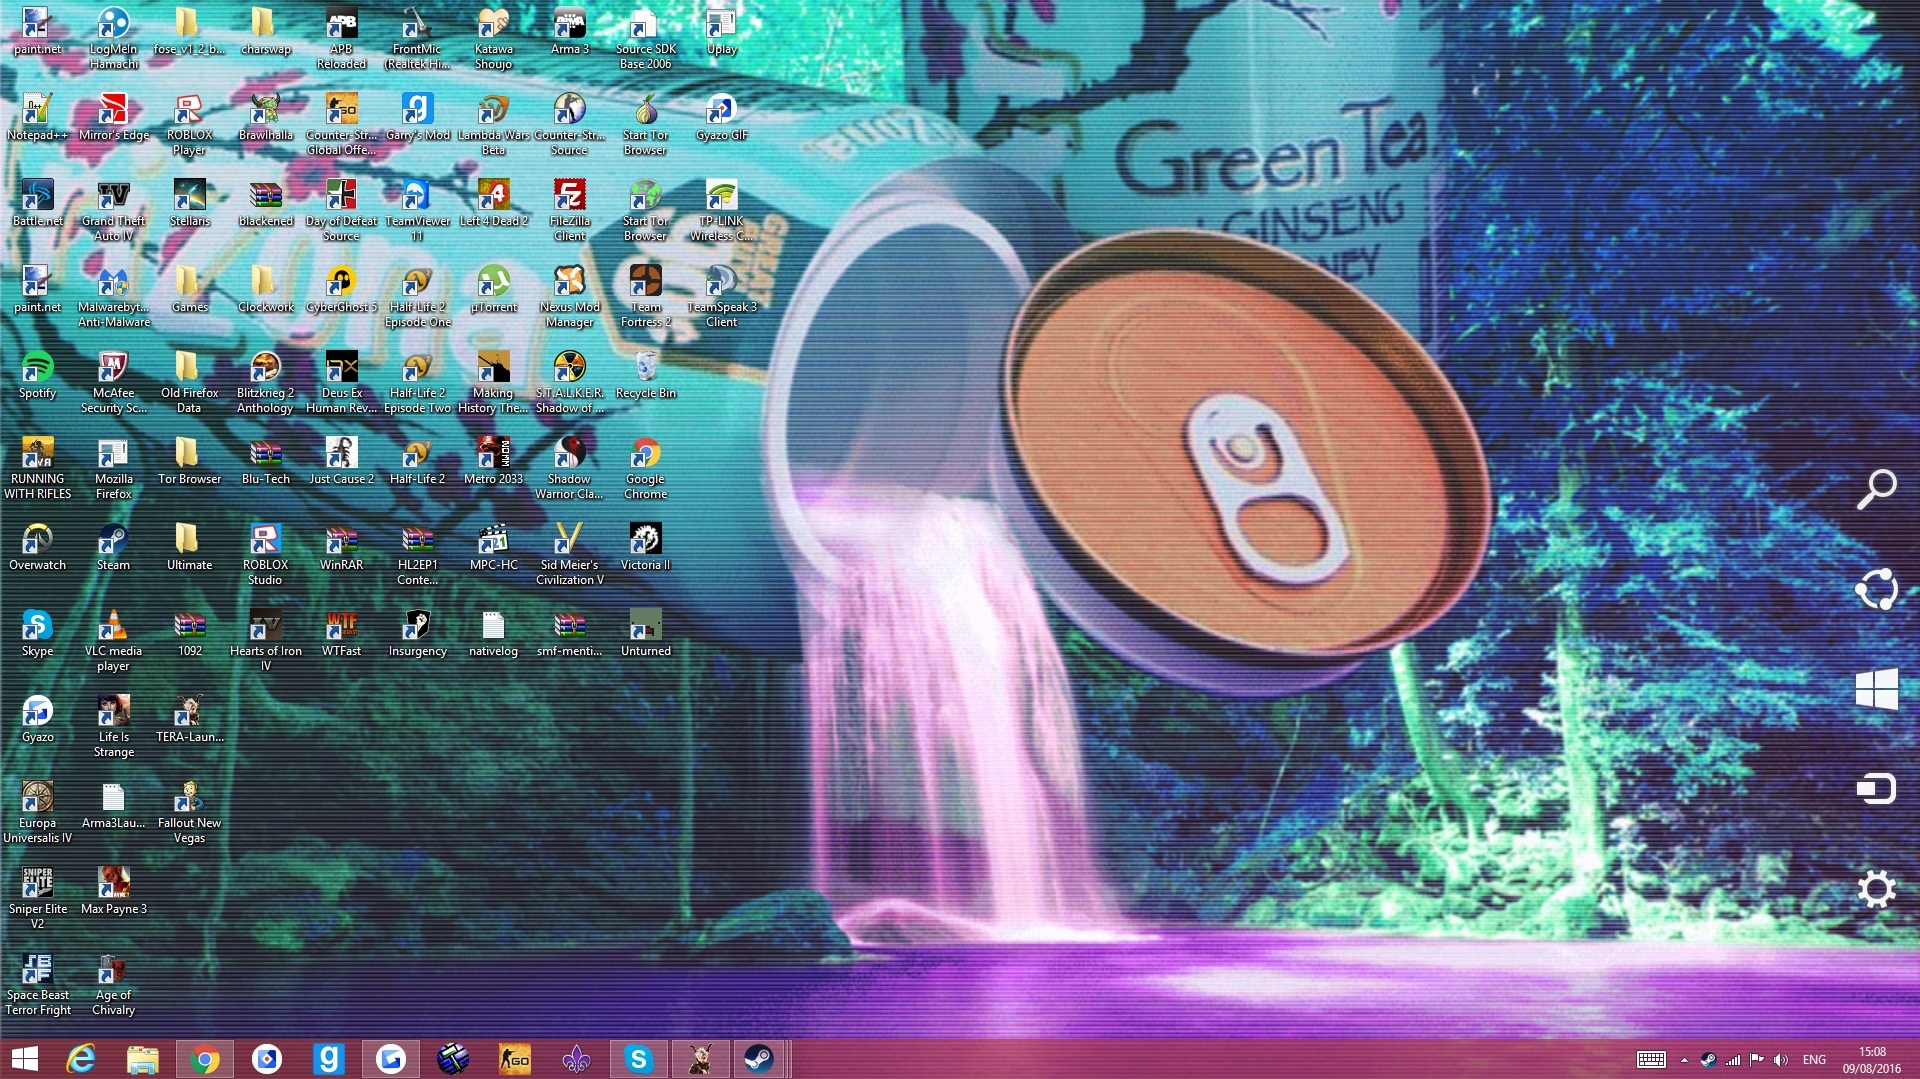Click the Start button on the taskbar
Image resolution: width=1920 pixels, height=1079 pixels.
click(24, 1059)
